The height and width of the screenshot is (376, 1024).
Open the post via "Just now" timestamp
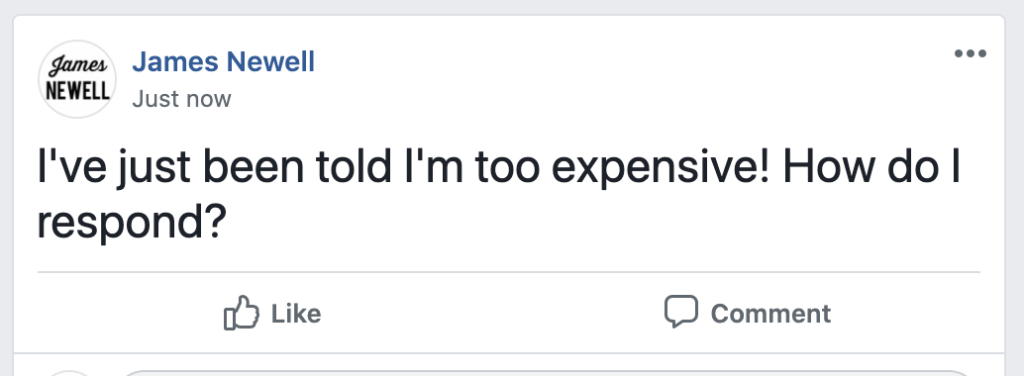coord(182,99)
